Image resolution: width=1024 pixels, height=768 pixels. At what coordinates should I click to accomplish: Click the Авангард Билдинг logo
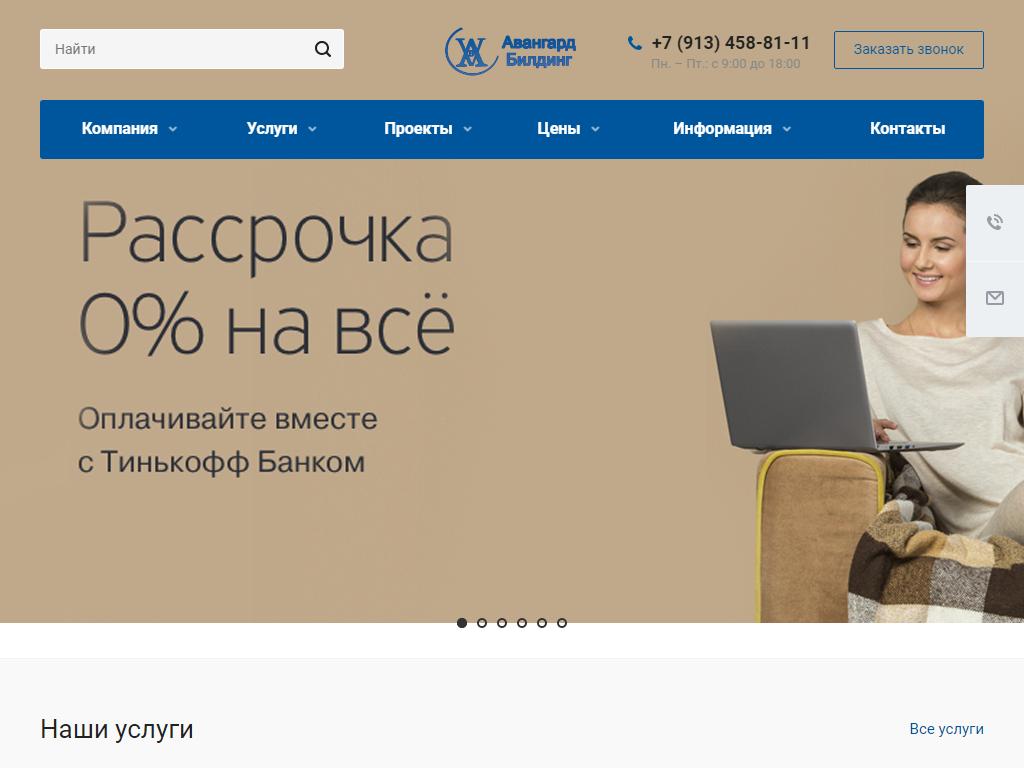511,51
